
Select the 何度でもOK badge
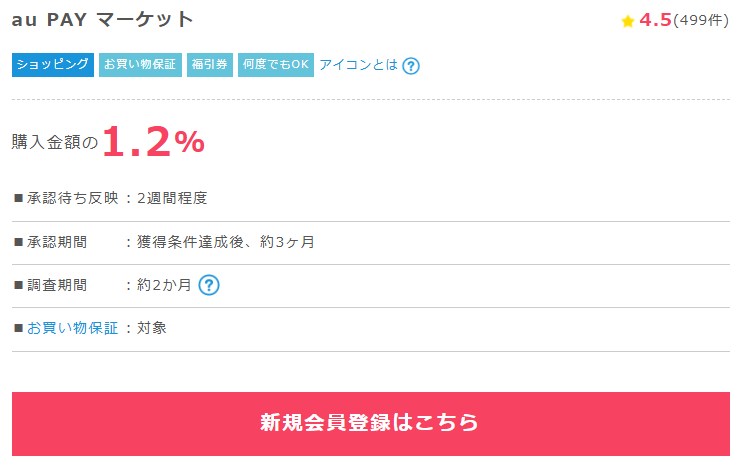pyautogui.click(x=276, y=65)
